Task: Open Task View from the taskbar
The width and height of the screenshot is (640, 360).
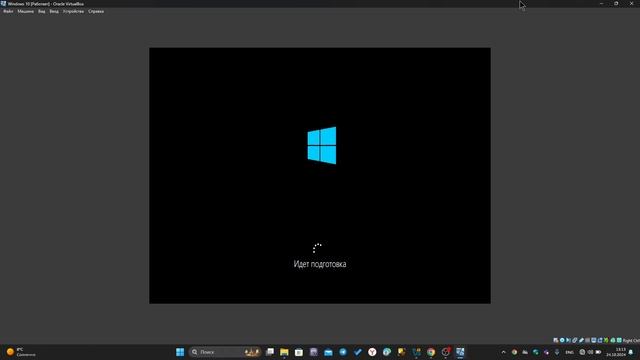Action: click(270, 352)
